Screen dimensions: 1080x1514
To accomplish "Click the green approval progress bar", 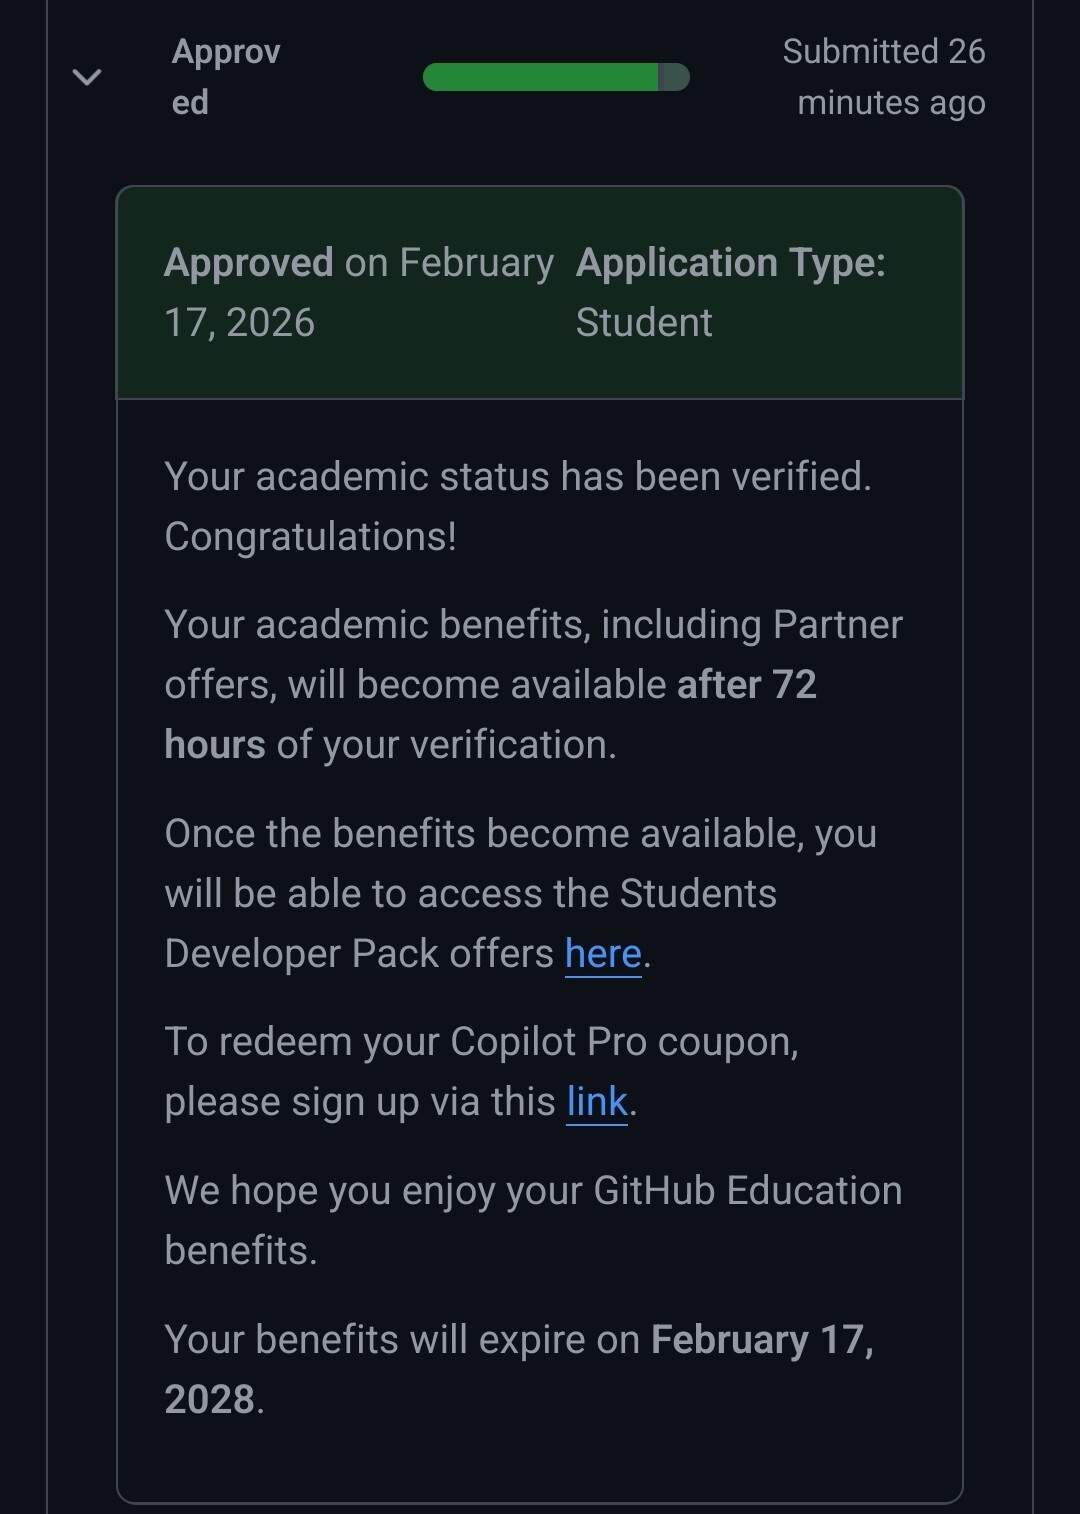I will 540,77.
